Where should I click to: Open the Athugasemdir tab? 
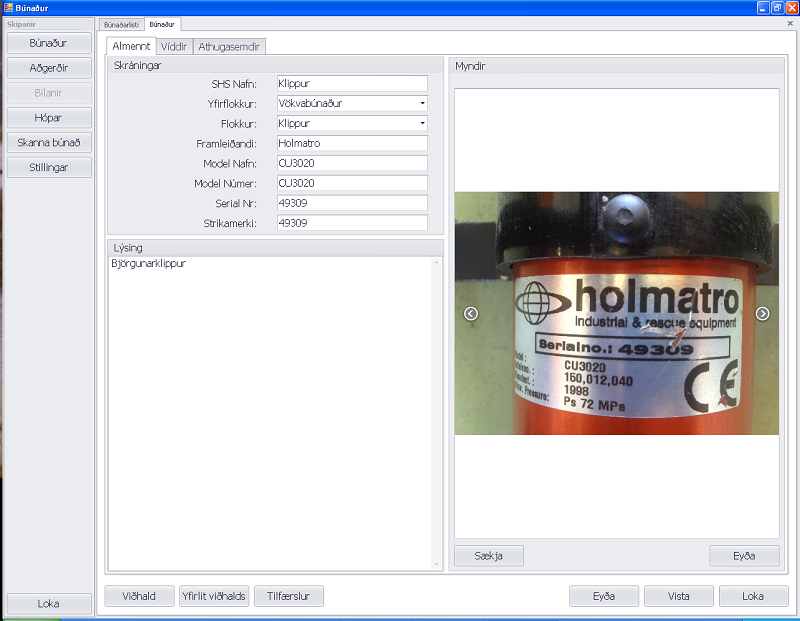point(229,46)
